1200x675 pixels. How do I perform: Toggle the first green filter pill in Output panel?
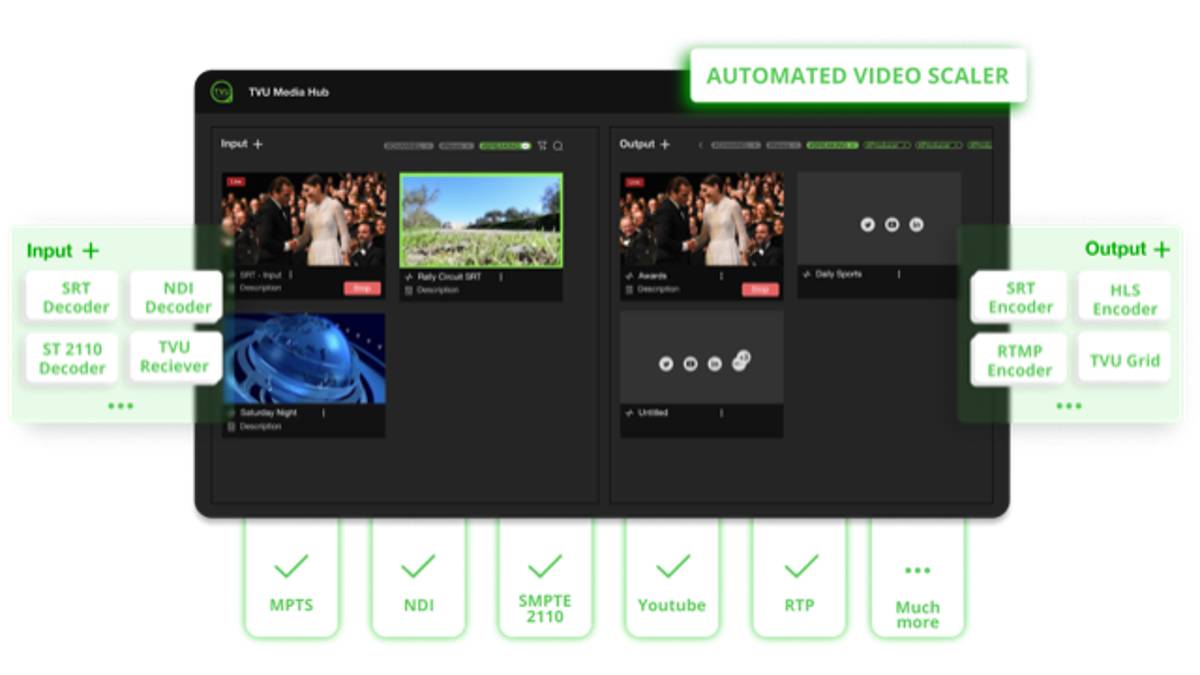[x=832, y=146]
